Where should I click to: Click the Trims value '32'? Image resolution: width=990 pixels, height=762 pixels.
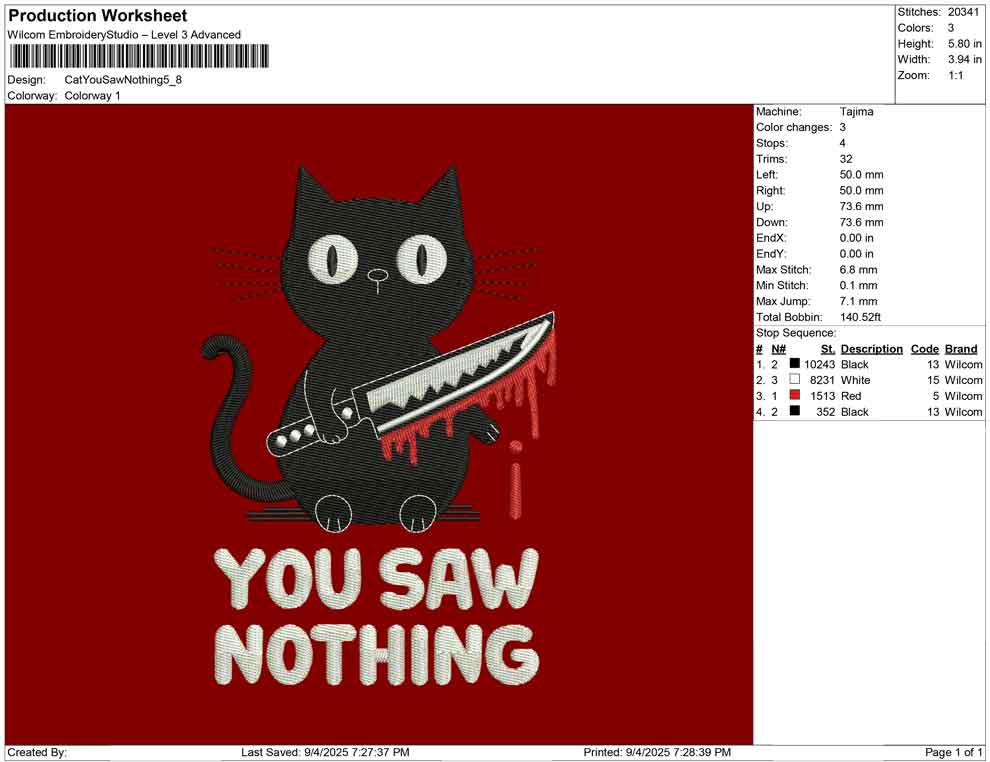coord(846,159)
